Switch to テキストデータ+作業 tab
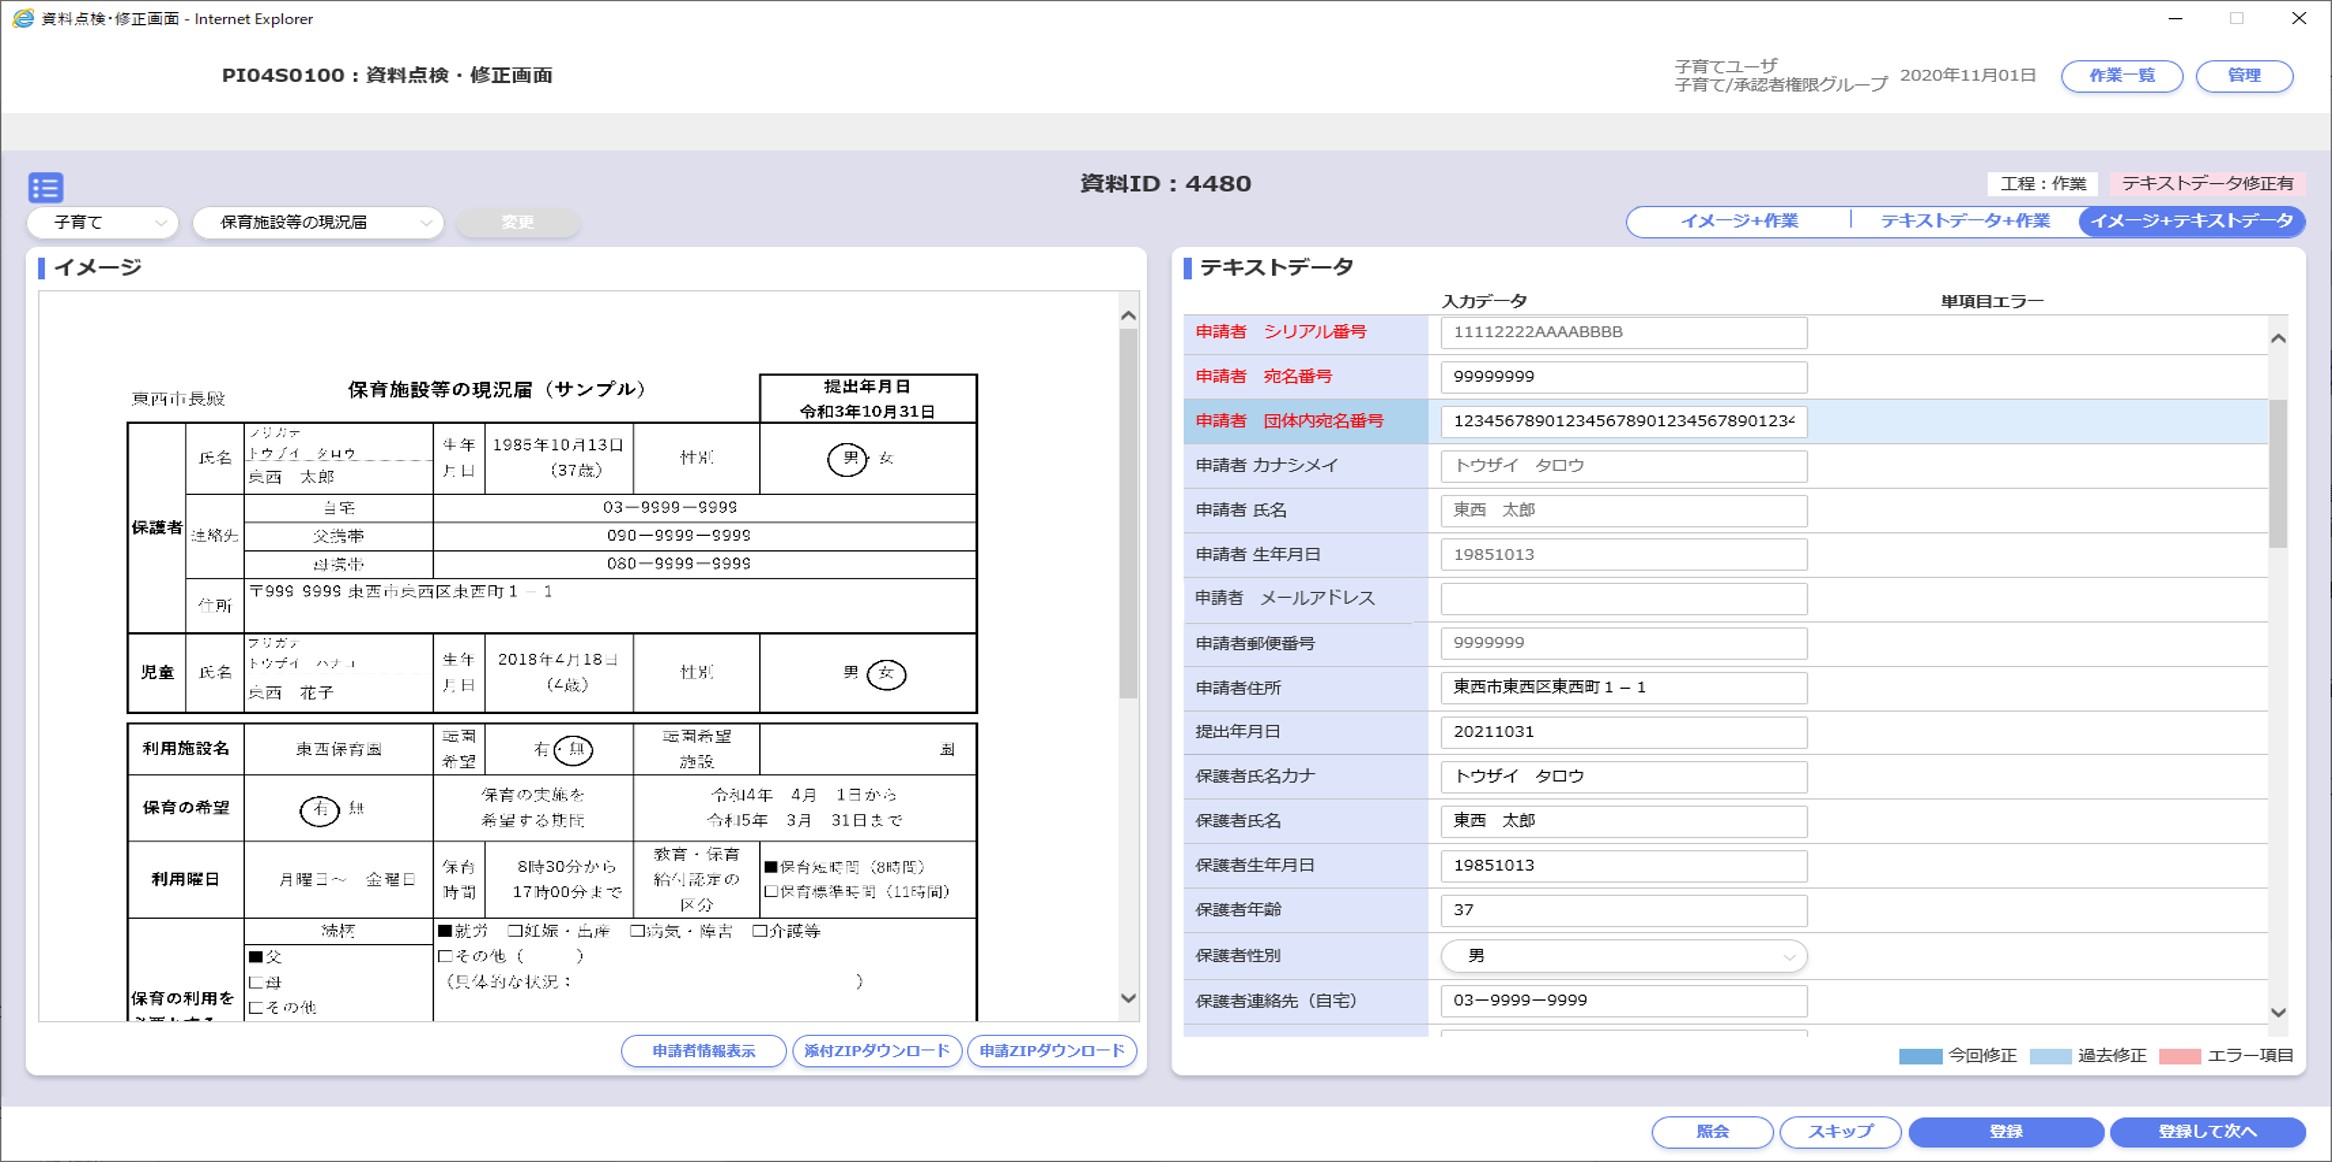2332x1162 pixels. (x=1964, y=221)
